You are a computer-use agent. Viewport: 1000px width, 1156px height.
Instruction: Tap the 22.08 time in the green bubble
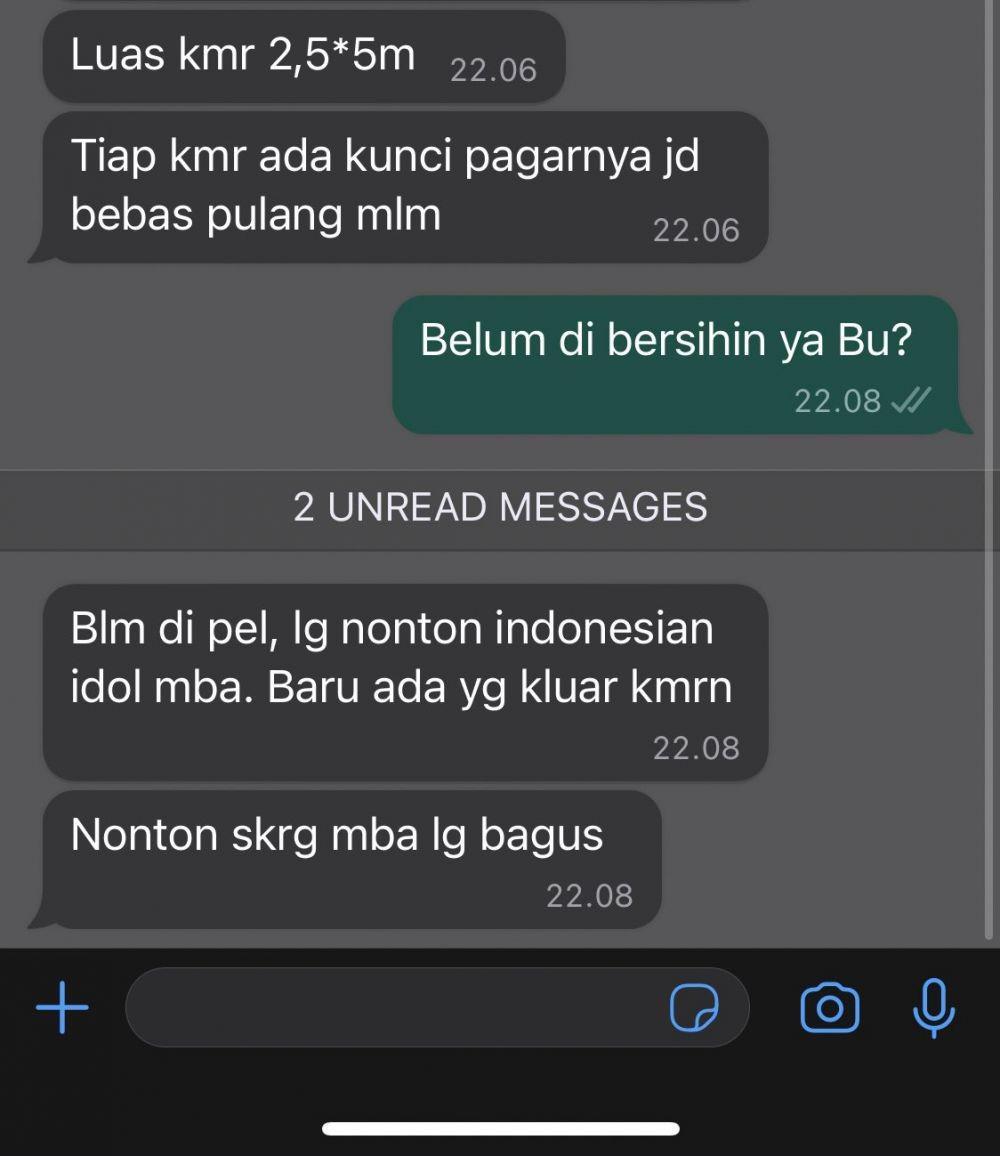(x=838, y=401)
